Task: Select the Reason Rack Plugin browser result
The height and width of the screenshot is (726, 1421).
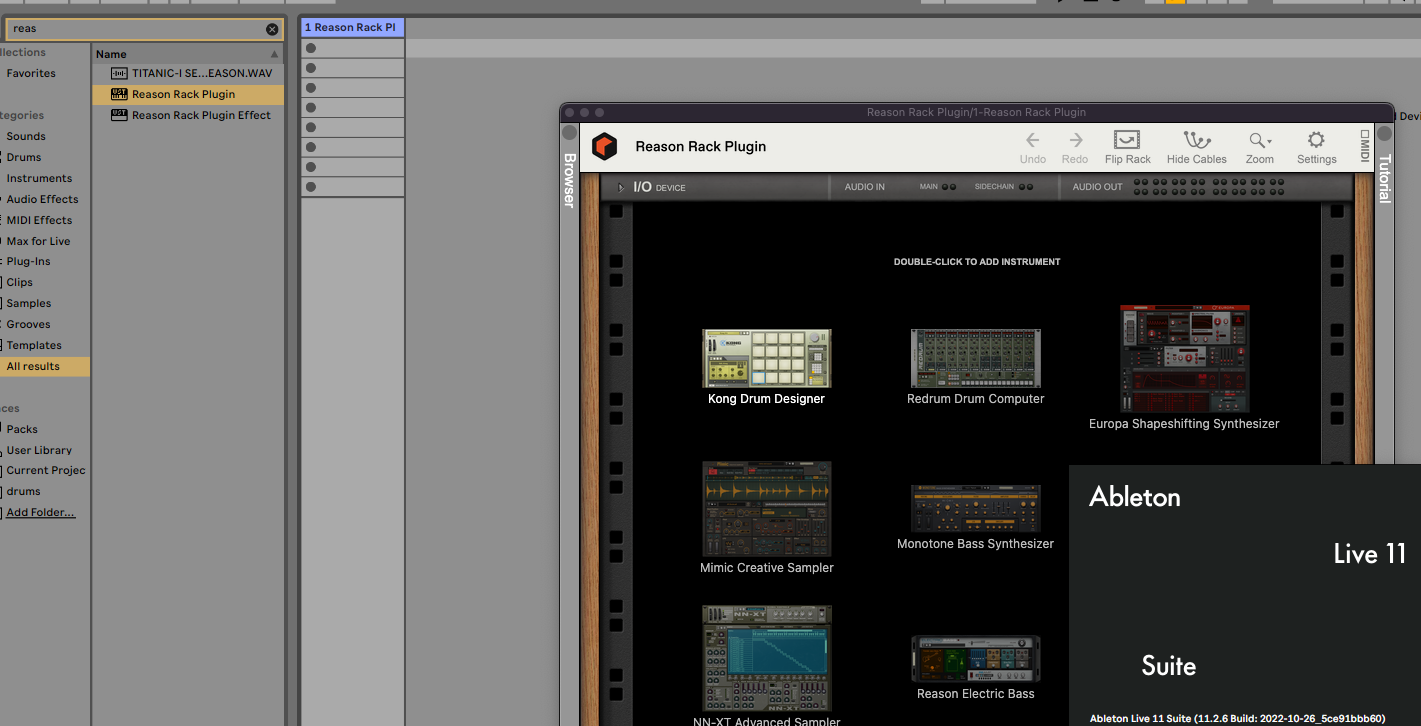Action: pyautogui.click(x=188, y=94)
